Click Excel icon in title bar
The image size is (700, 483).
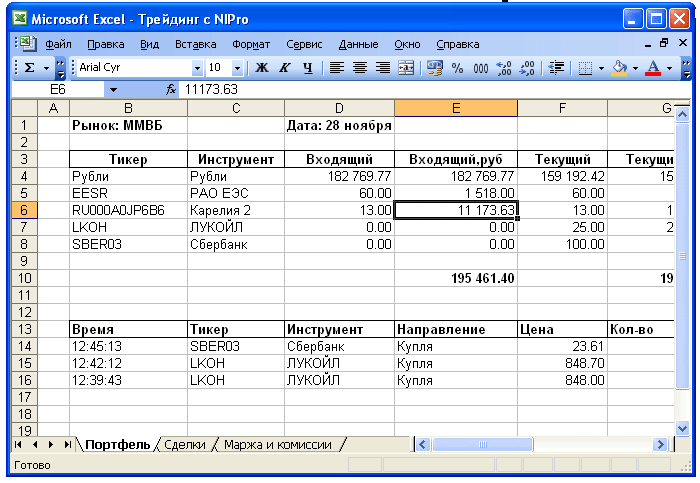[20, 19]
